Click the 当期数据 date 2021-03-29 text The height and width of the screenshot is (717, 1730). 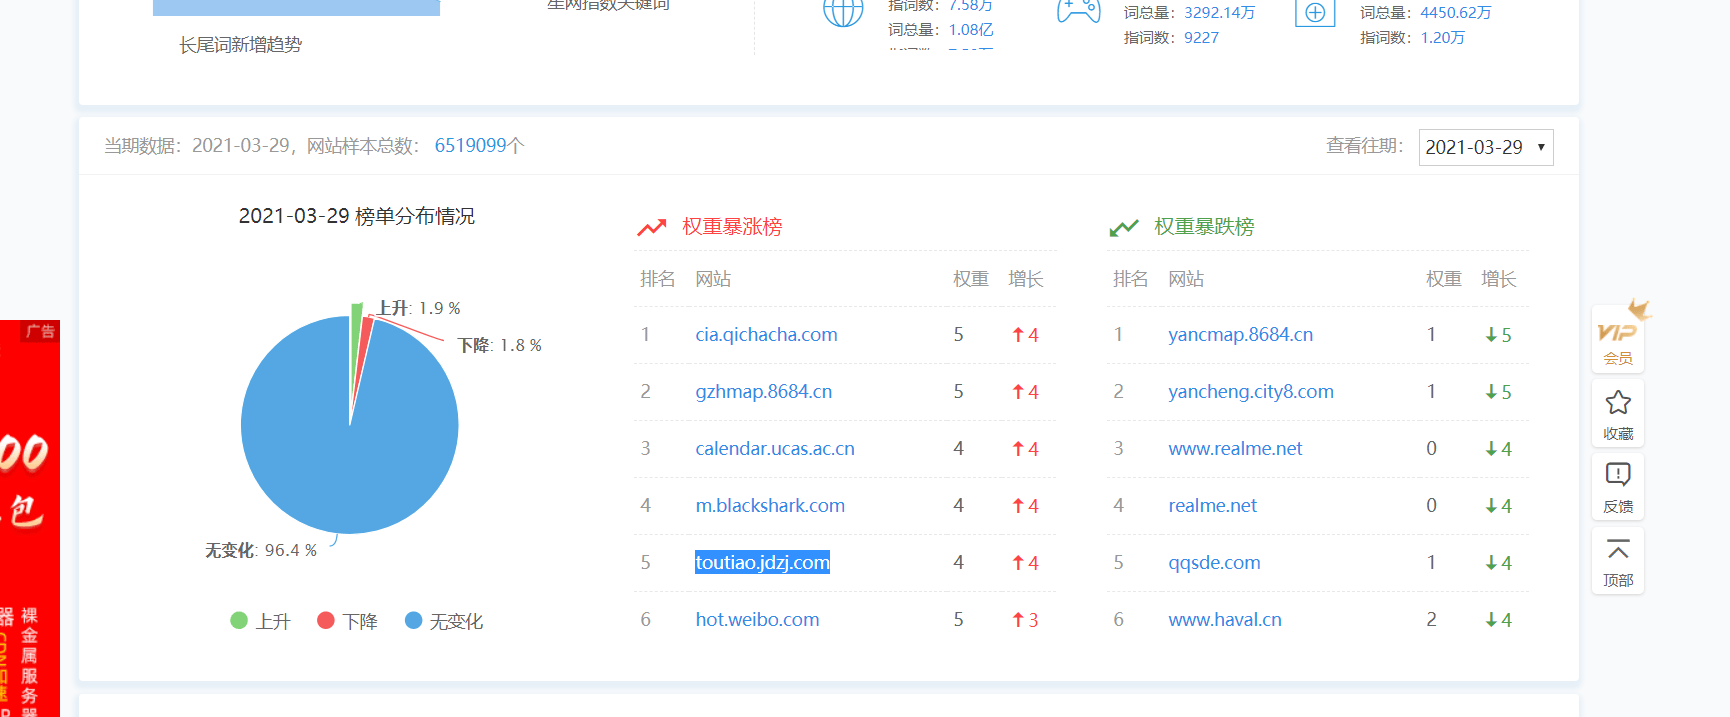click(240, 146)
